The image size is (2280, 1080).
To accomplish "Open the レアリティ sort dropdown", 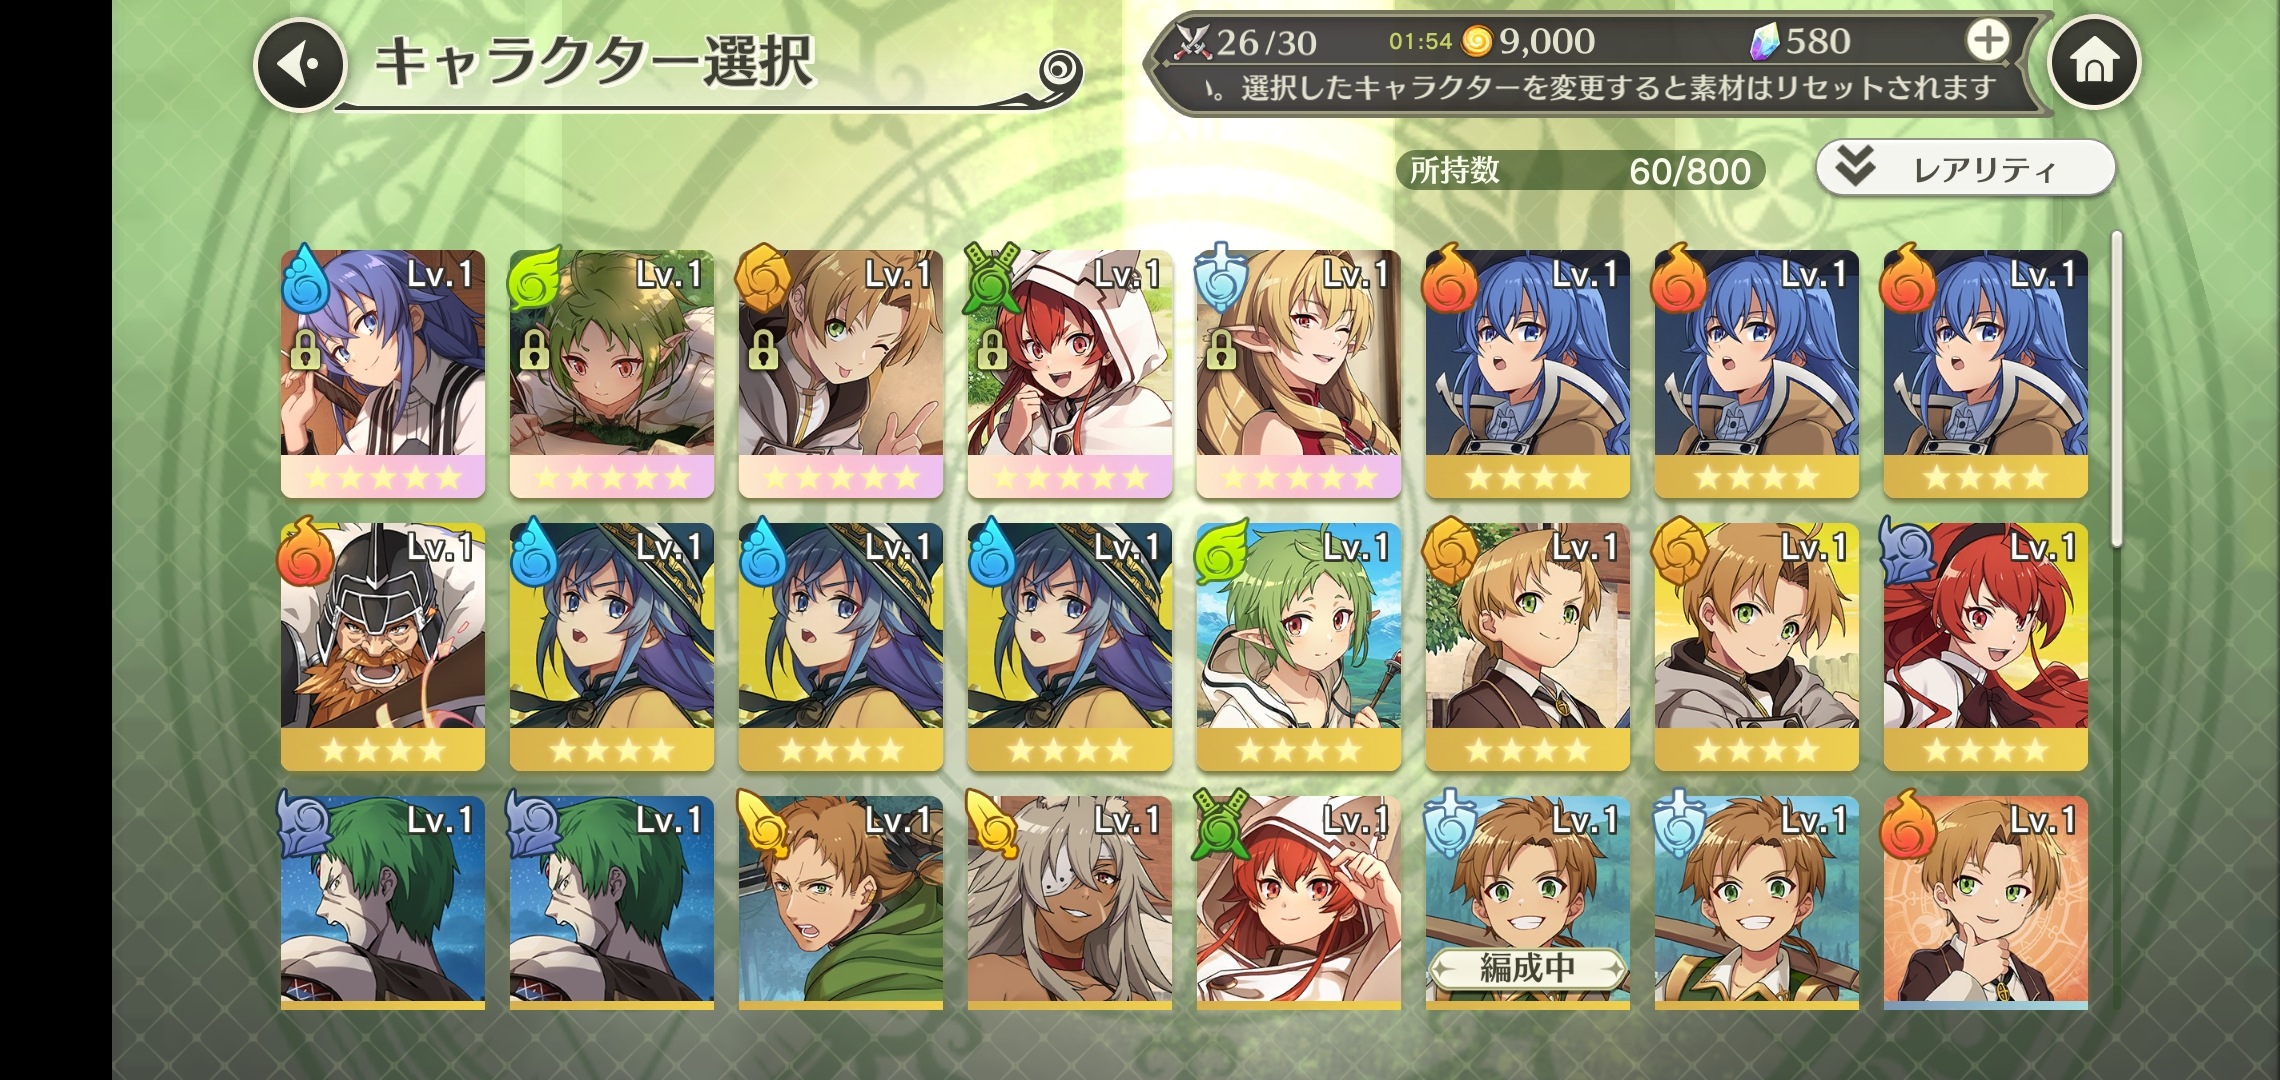I will coord(1965,168).
